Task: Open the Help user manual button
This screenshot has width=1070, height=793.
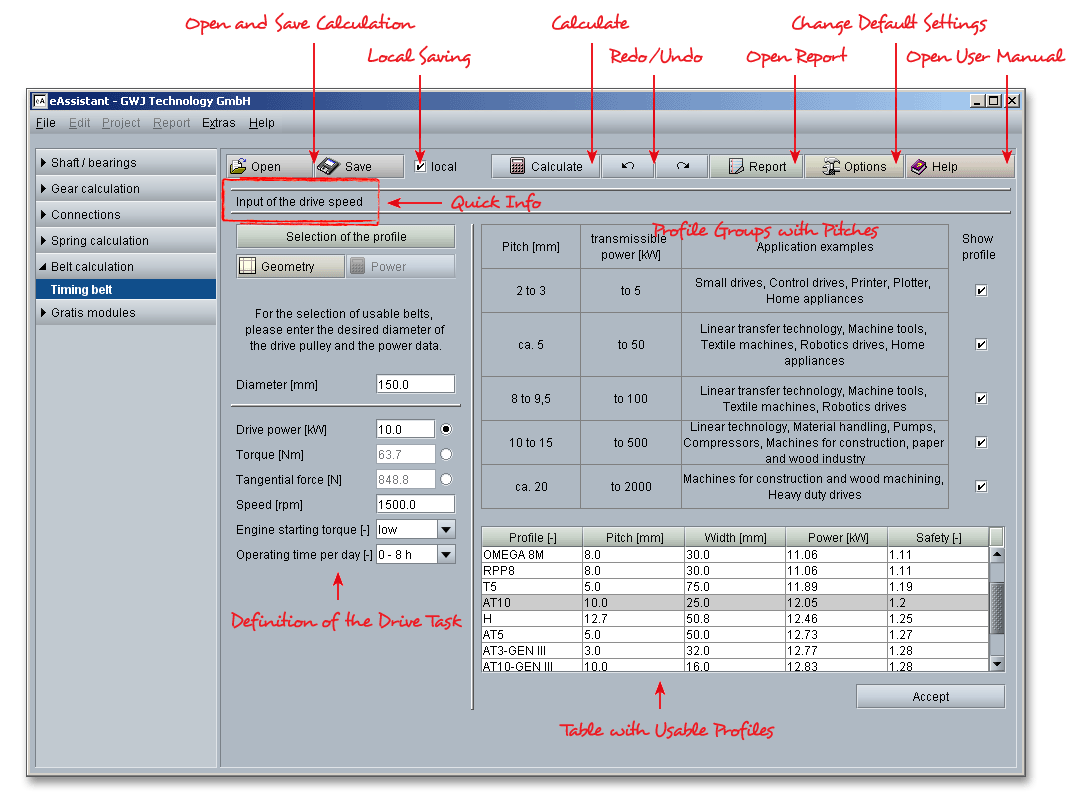Action: pos(960,167)
